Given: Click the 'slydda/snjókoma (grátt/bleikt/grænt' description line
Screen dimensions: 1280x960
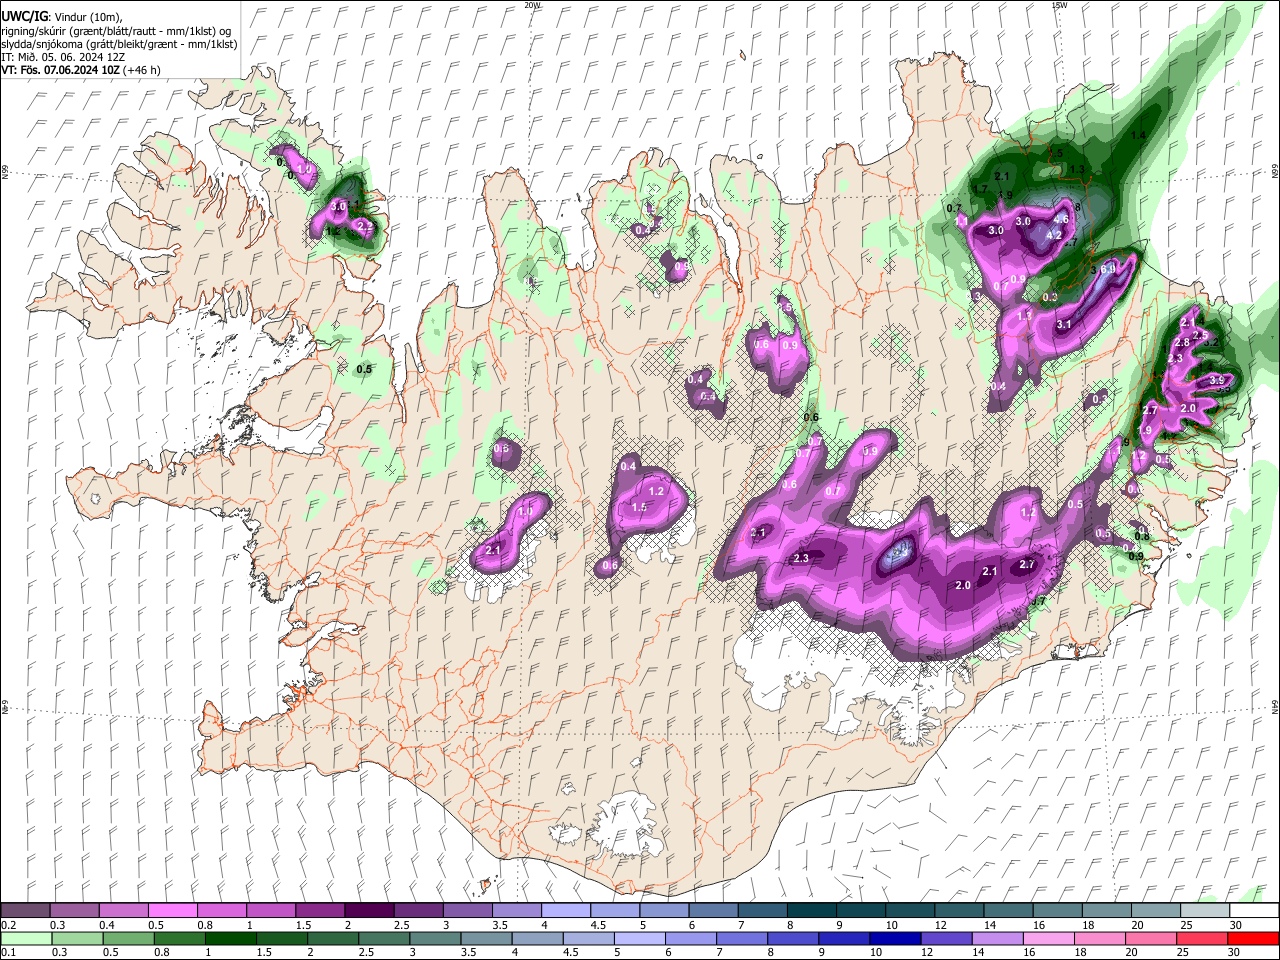Looking at the screenshot, I should [x=119, y=44].
